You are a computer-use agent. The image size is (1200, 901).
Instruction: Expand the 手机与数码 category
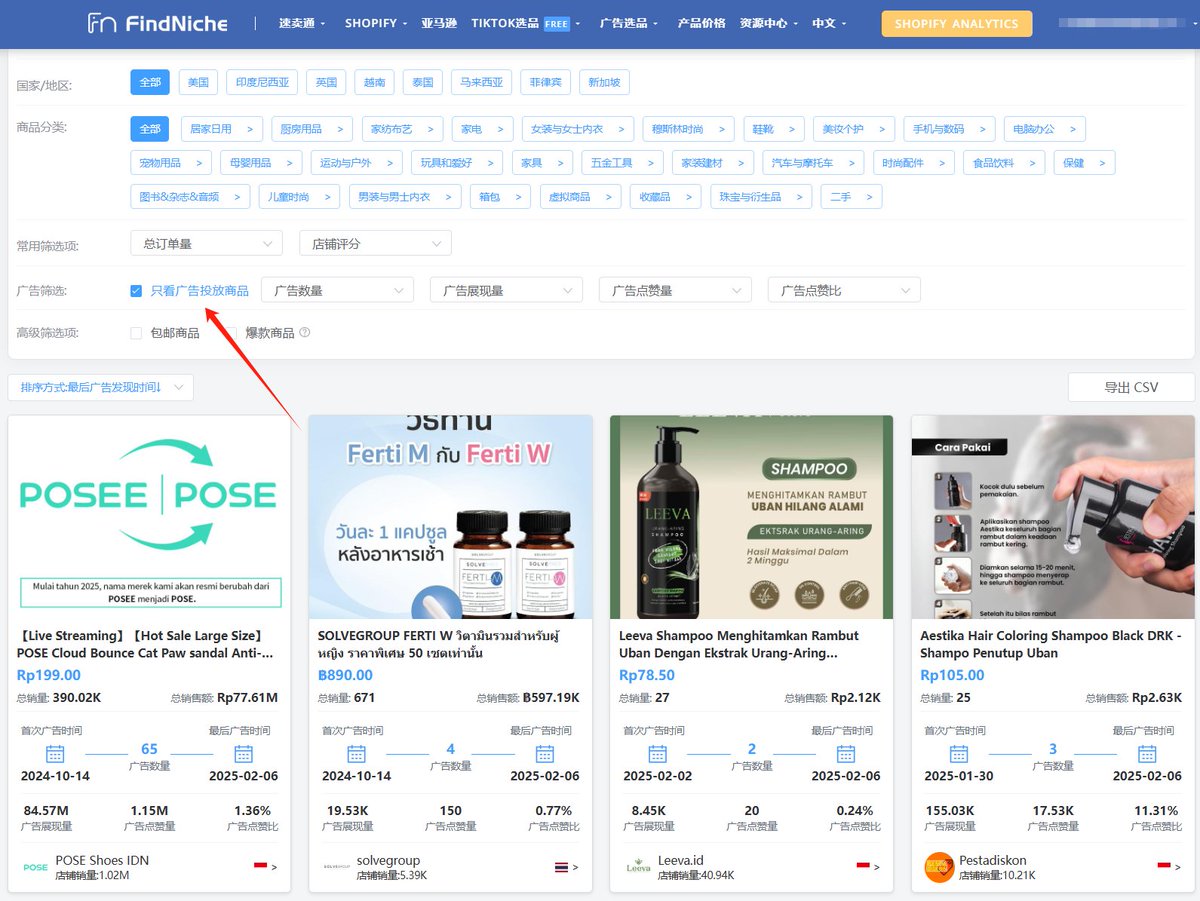point(949,129)
